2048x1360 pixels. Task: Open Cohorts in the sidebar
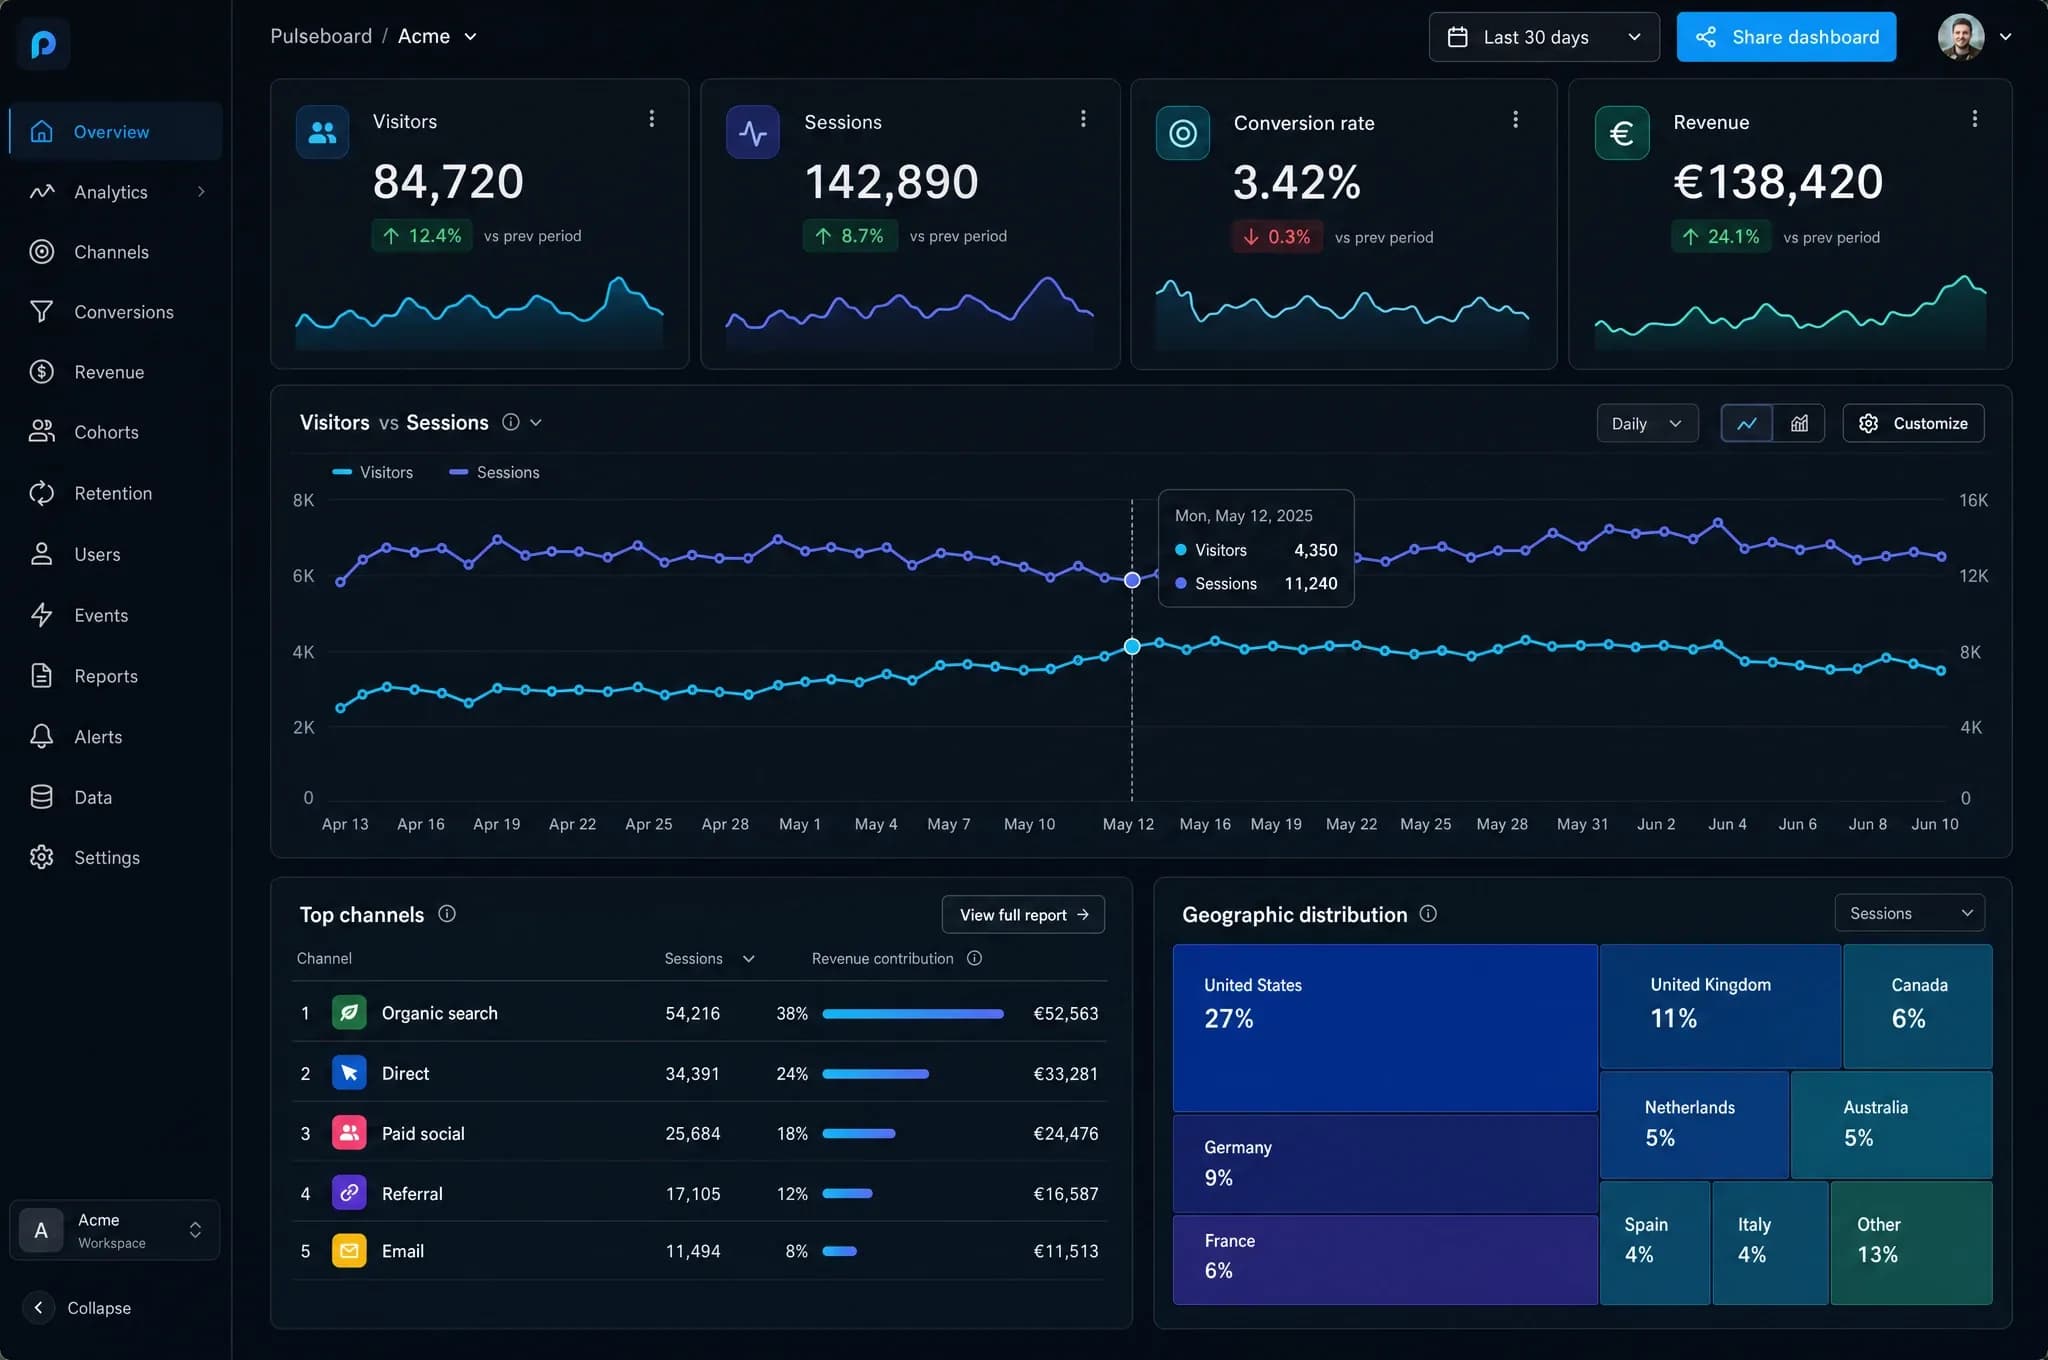tap(116, 432)
